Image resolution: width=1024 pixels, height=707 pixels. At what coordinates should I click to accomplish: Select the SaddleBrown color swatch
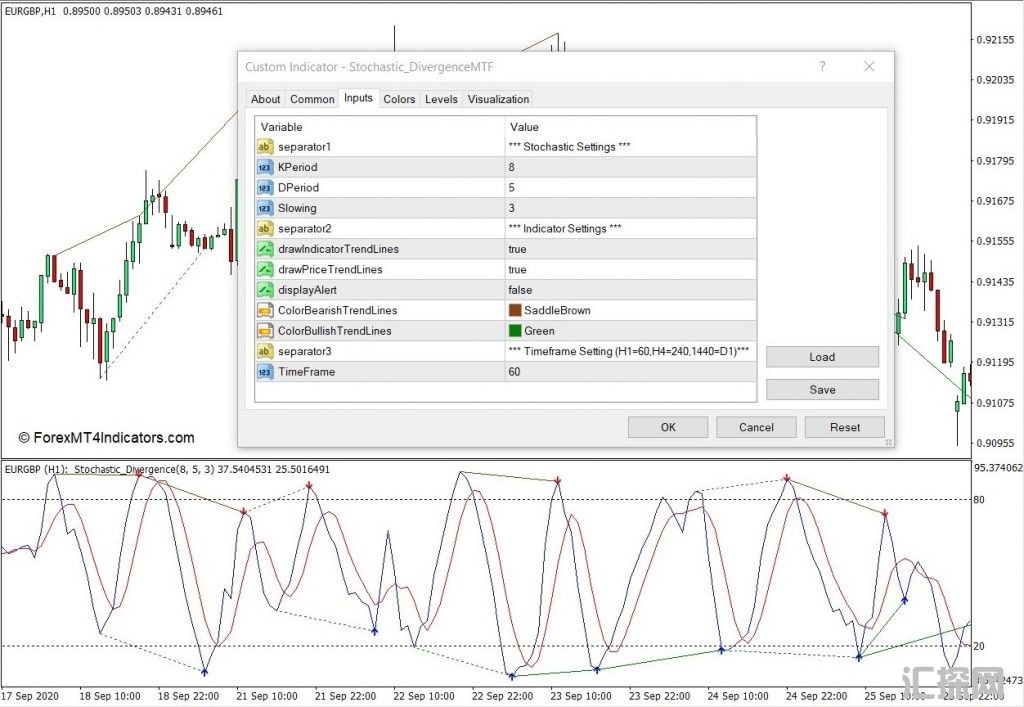point(516,310)
